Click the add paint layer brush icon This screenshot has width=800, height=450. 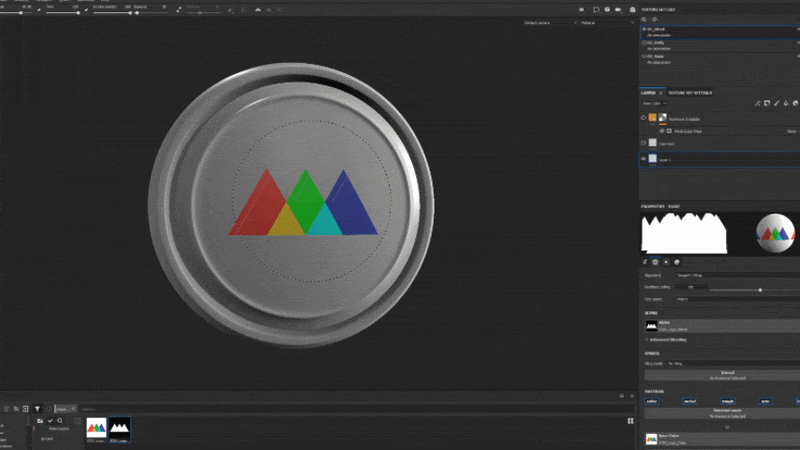[777, 103]
